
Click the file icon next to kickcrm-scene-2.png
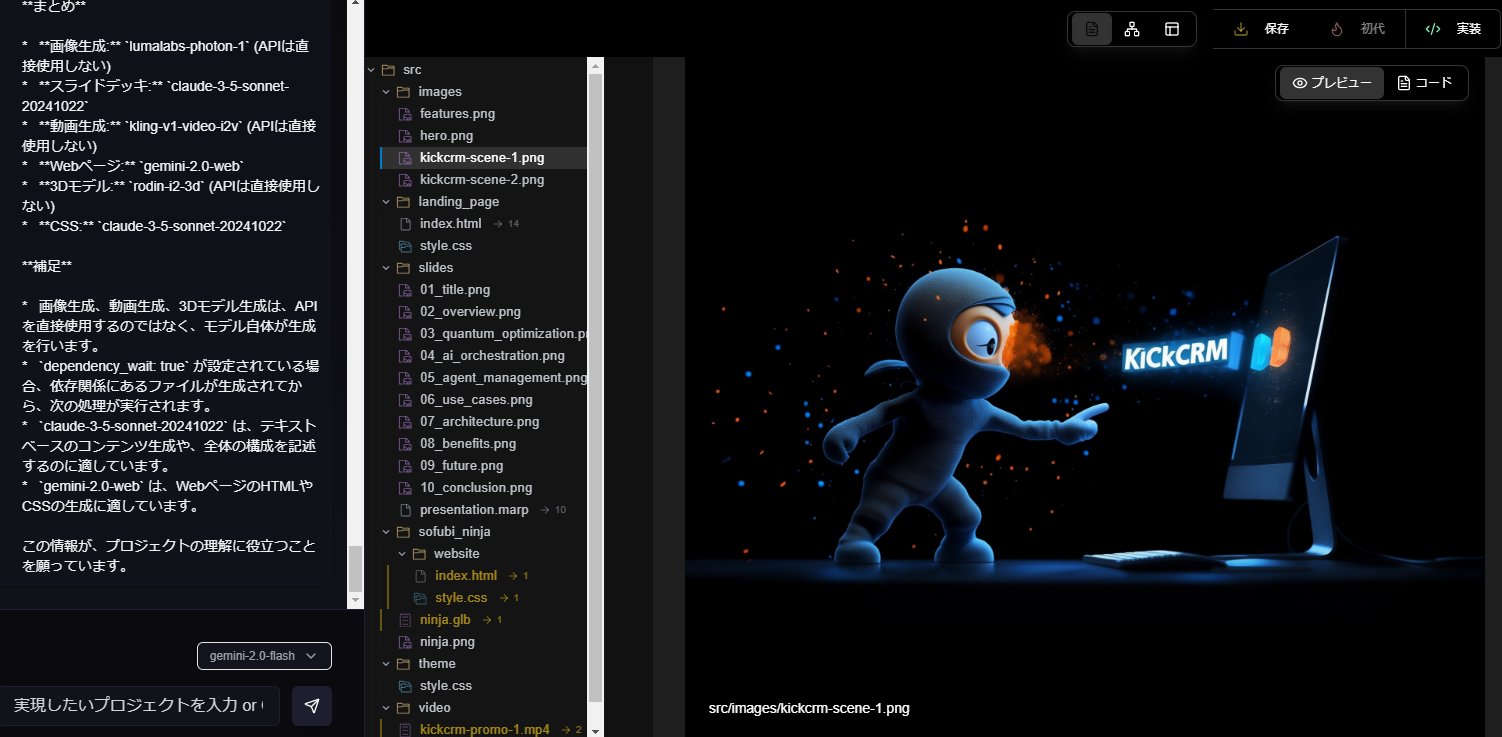pos(405,180)
